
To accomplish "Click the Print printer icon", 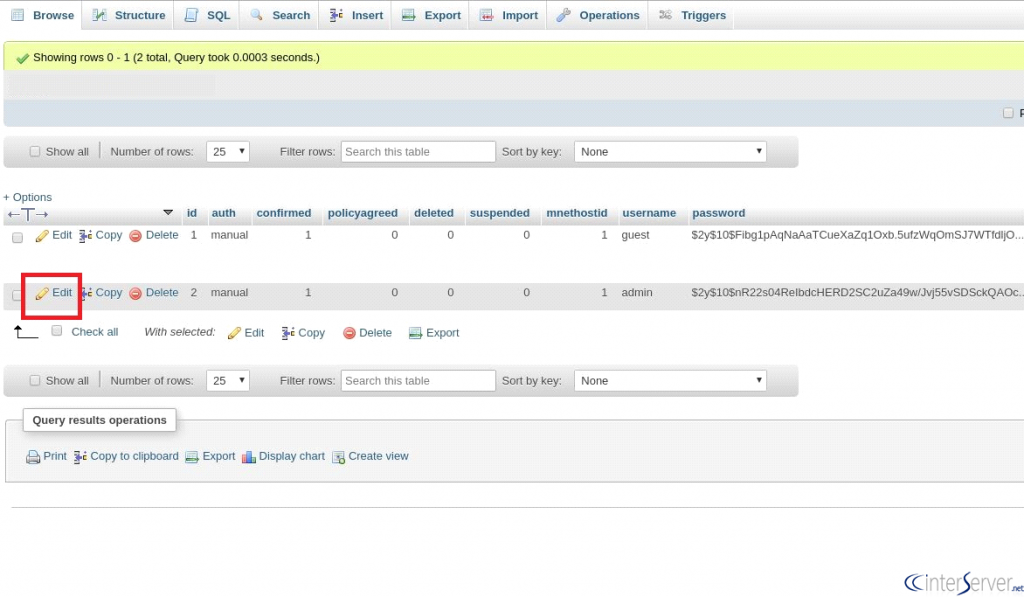I will 33,457.
